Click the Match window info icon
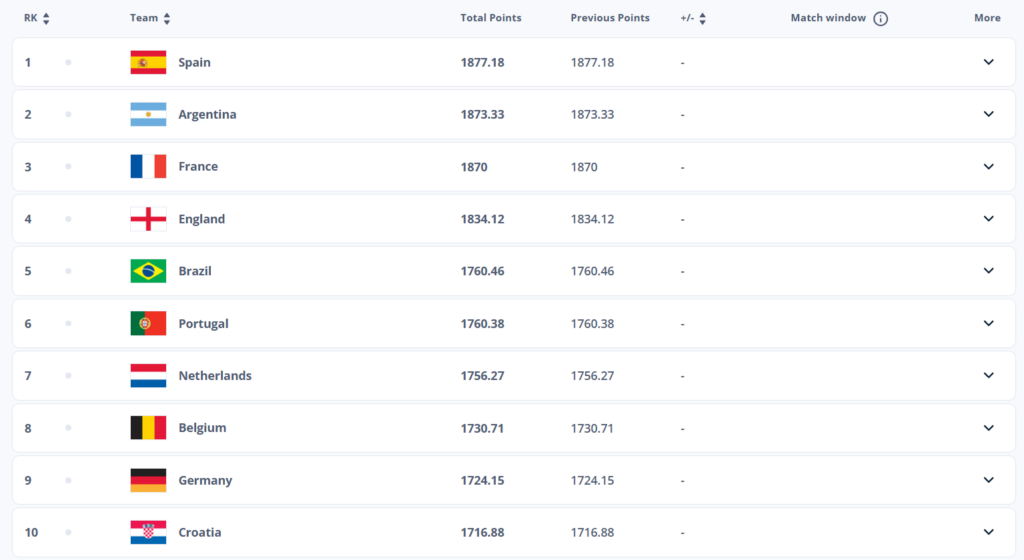 pos(880,19)
